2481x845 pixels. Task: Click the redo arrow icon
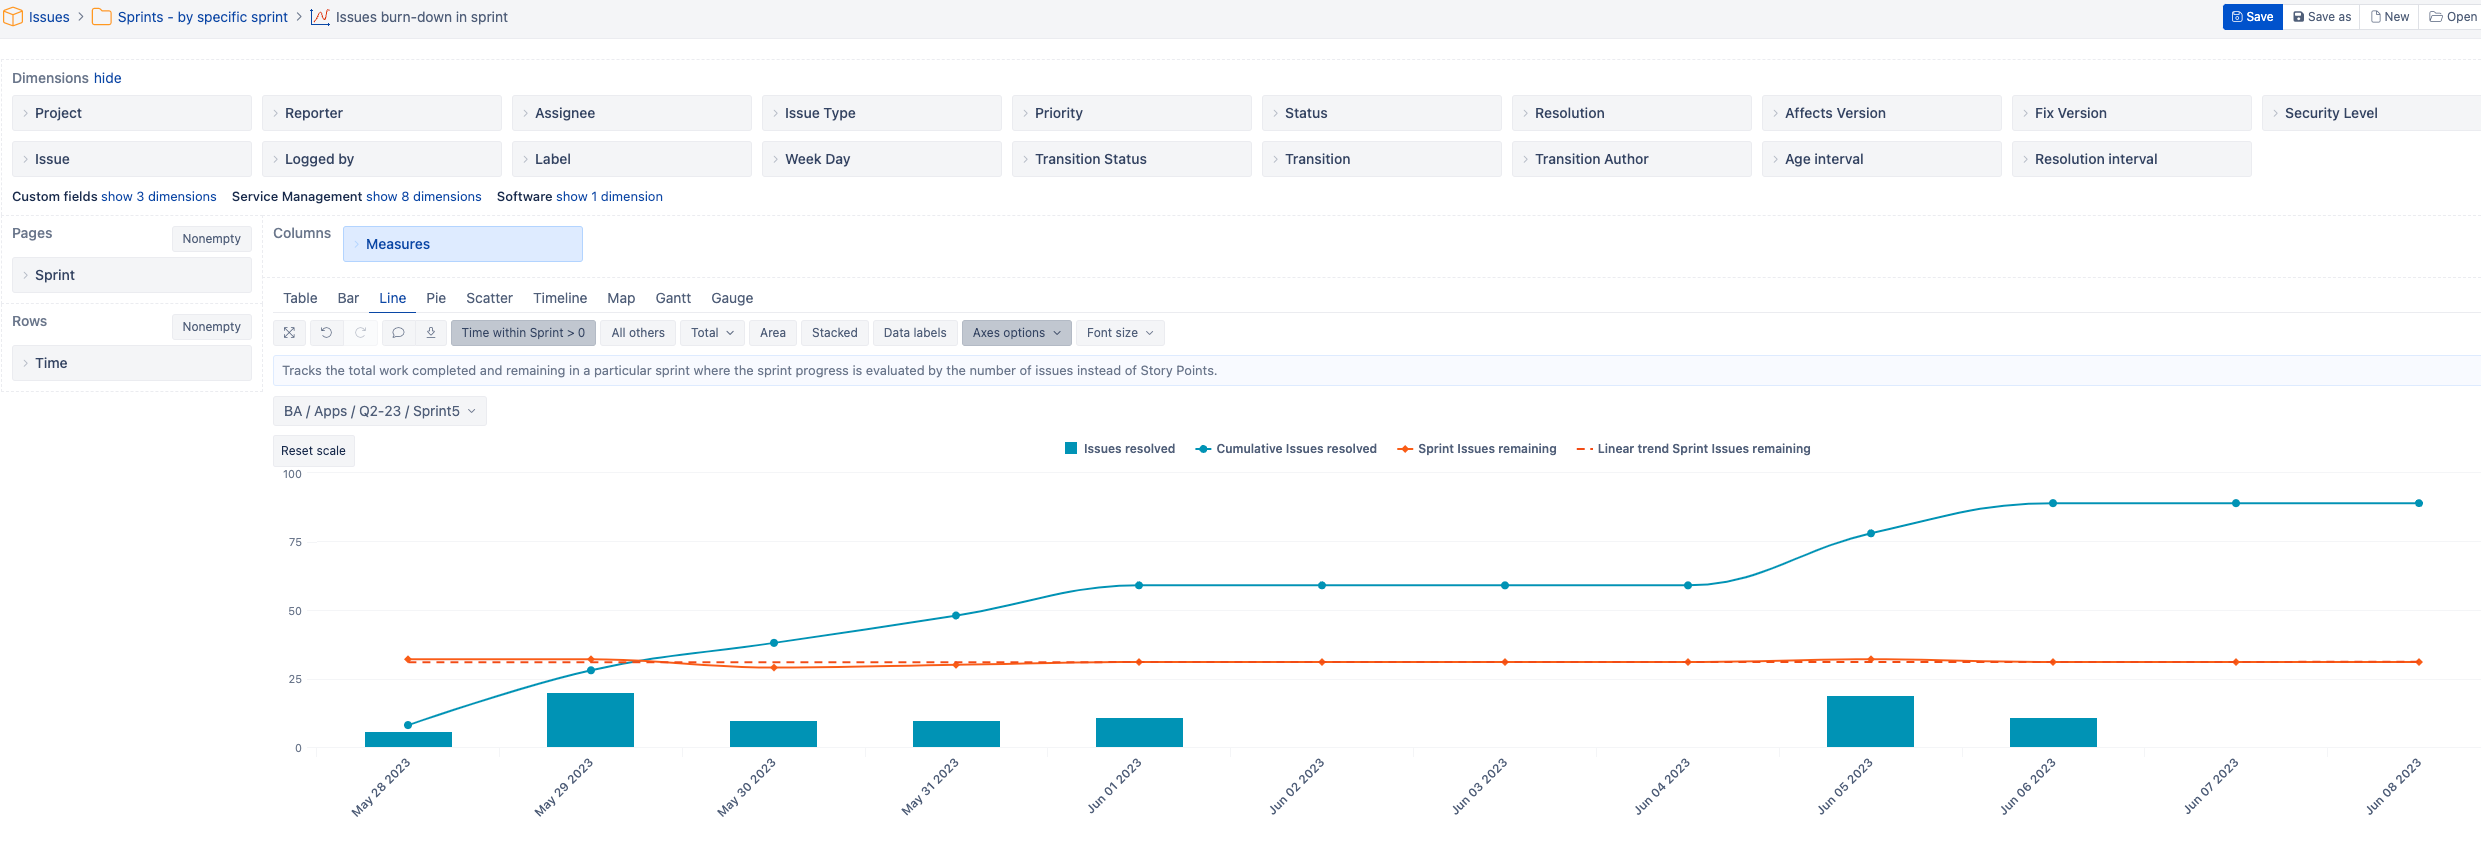pos(361,333)
